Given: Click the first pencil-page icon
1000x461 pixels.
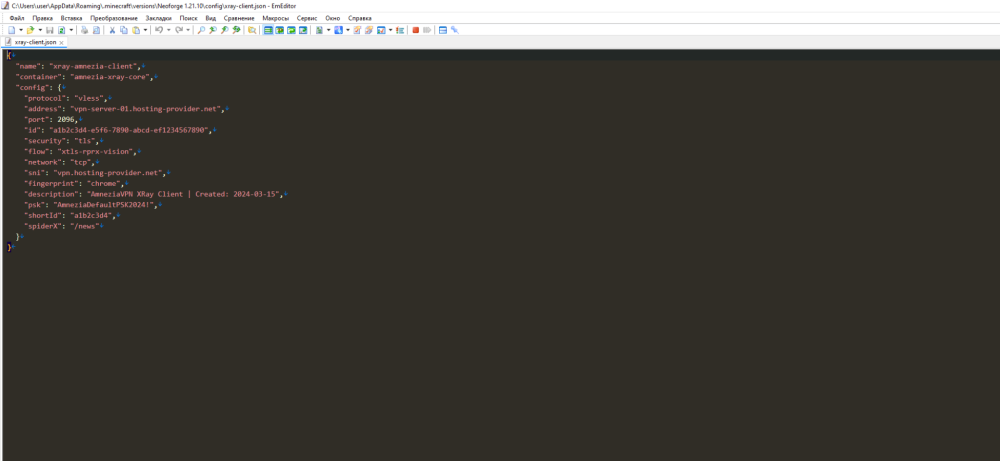Looking at the screenshot, I should click(357, 30).
